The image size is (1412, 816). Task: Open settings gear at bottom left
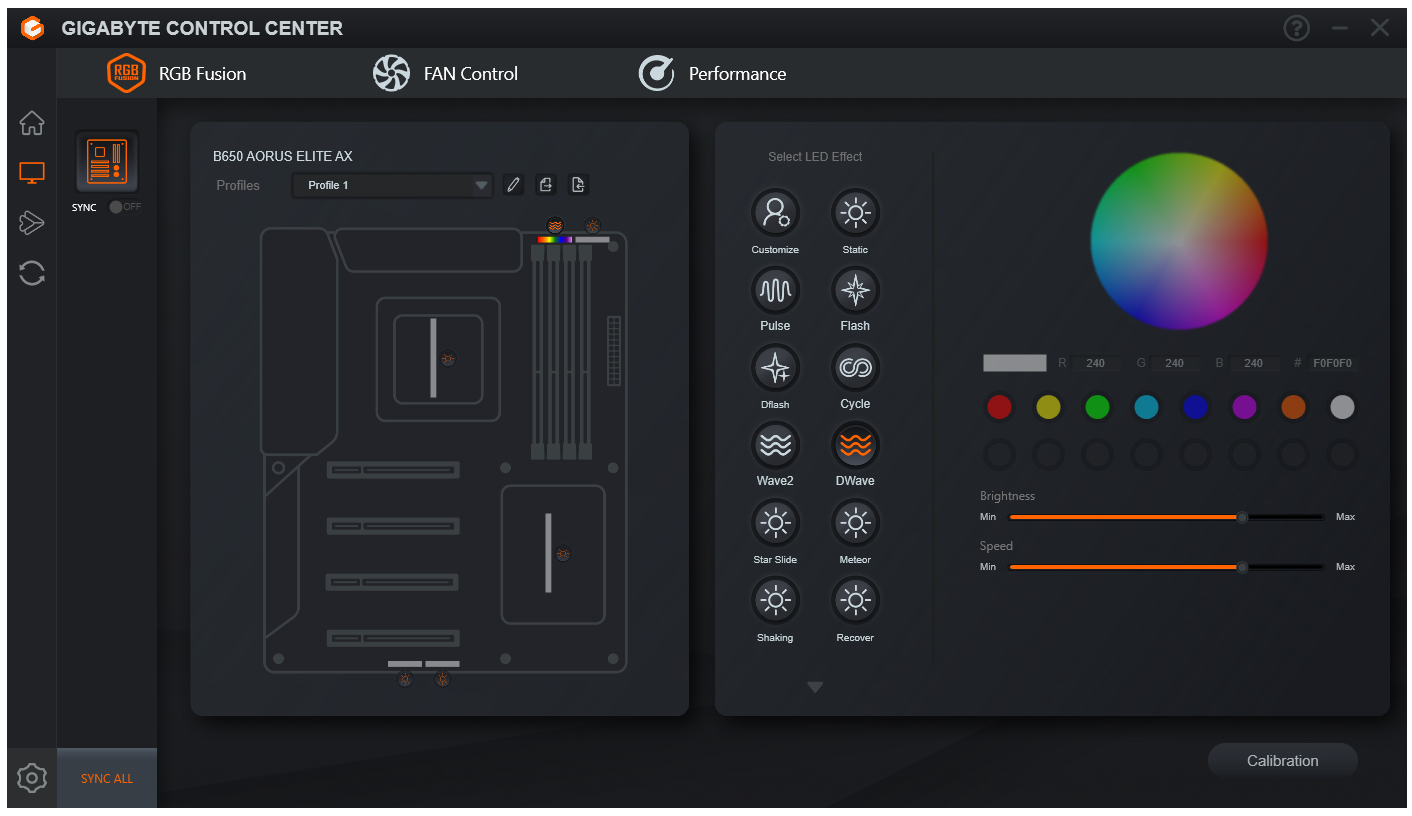[x=32, y=777]
